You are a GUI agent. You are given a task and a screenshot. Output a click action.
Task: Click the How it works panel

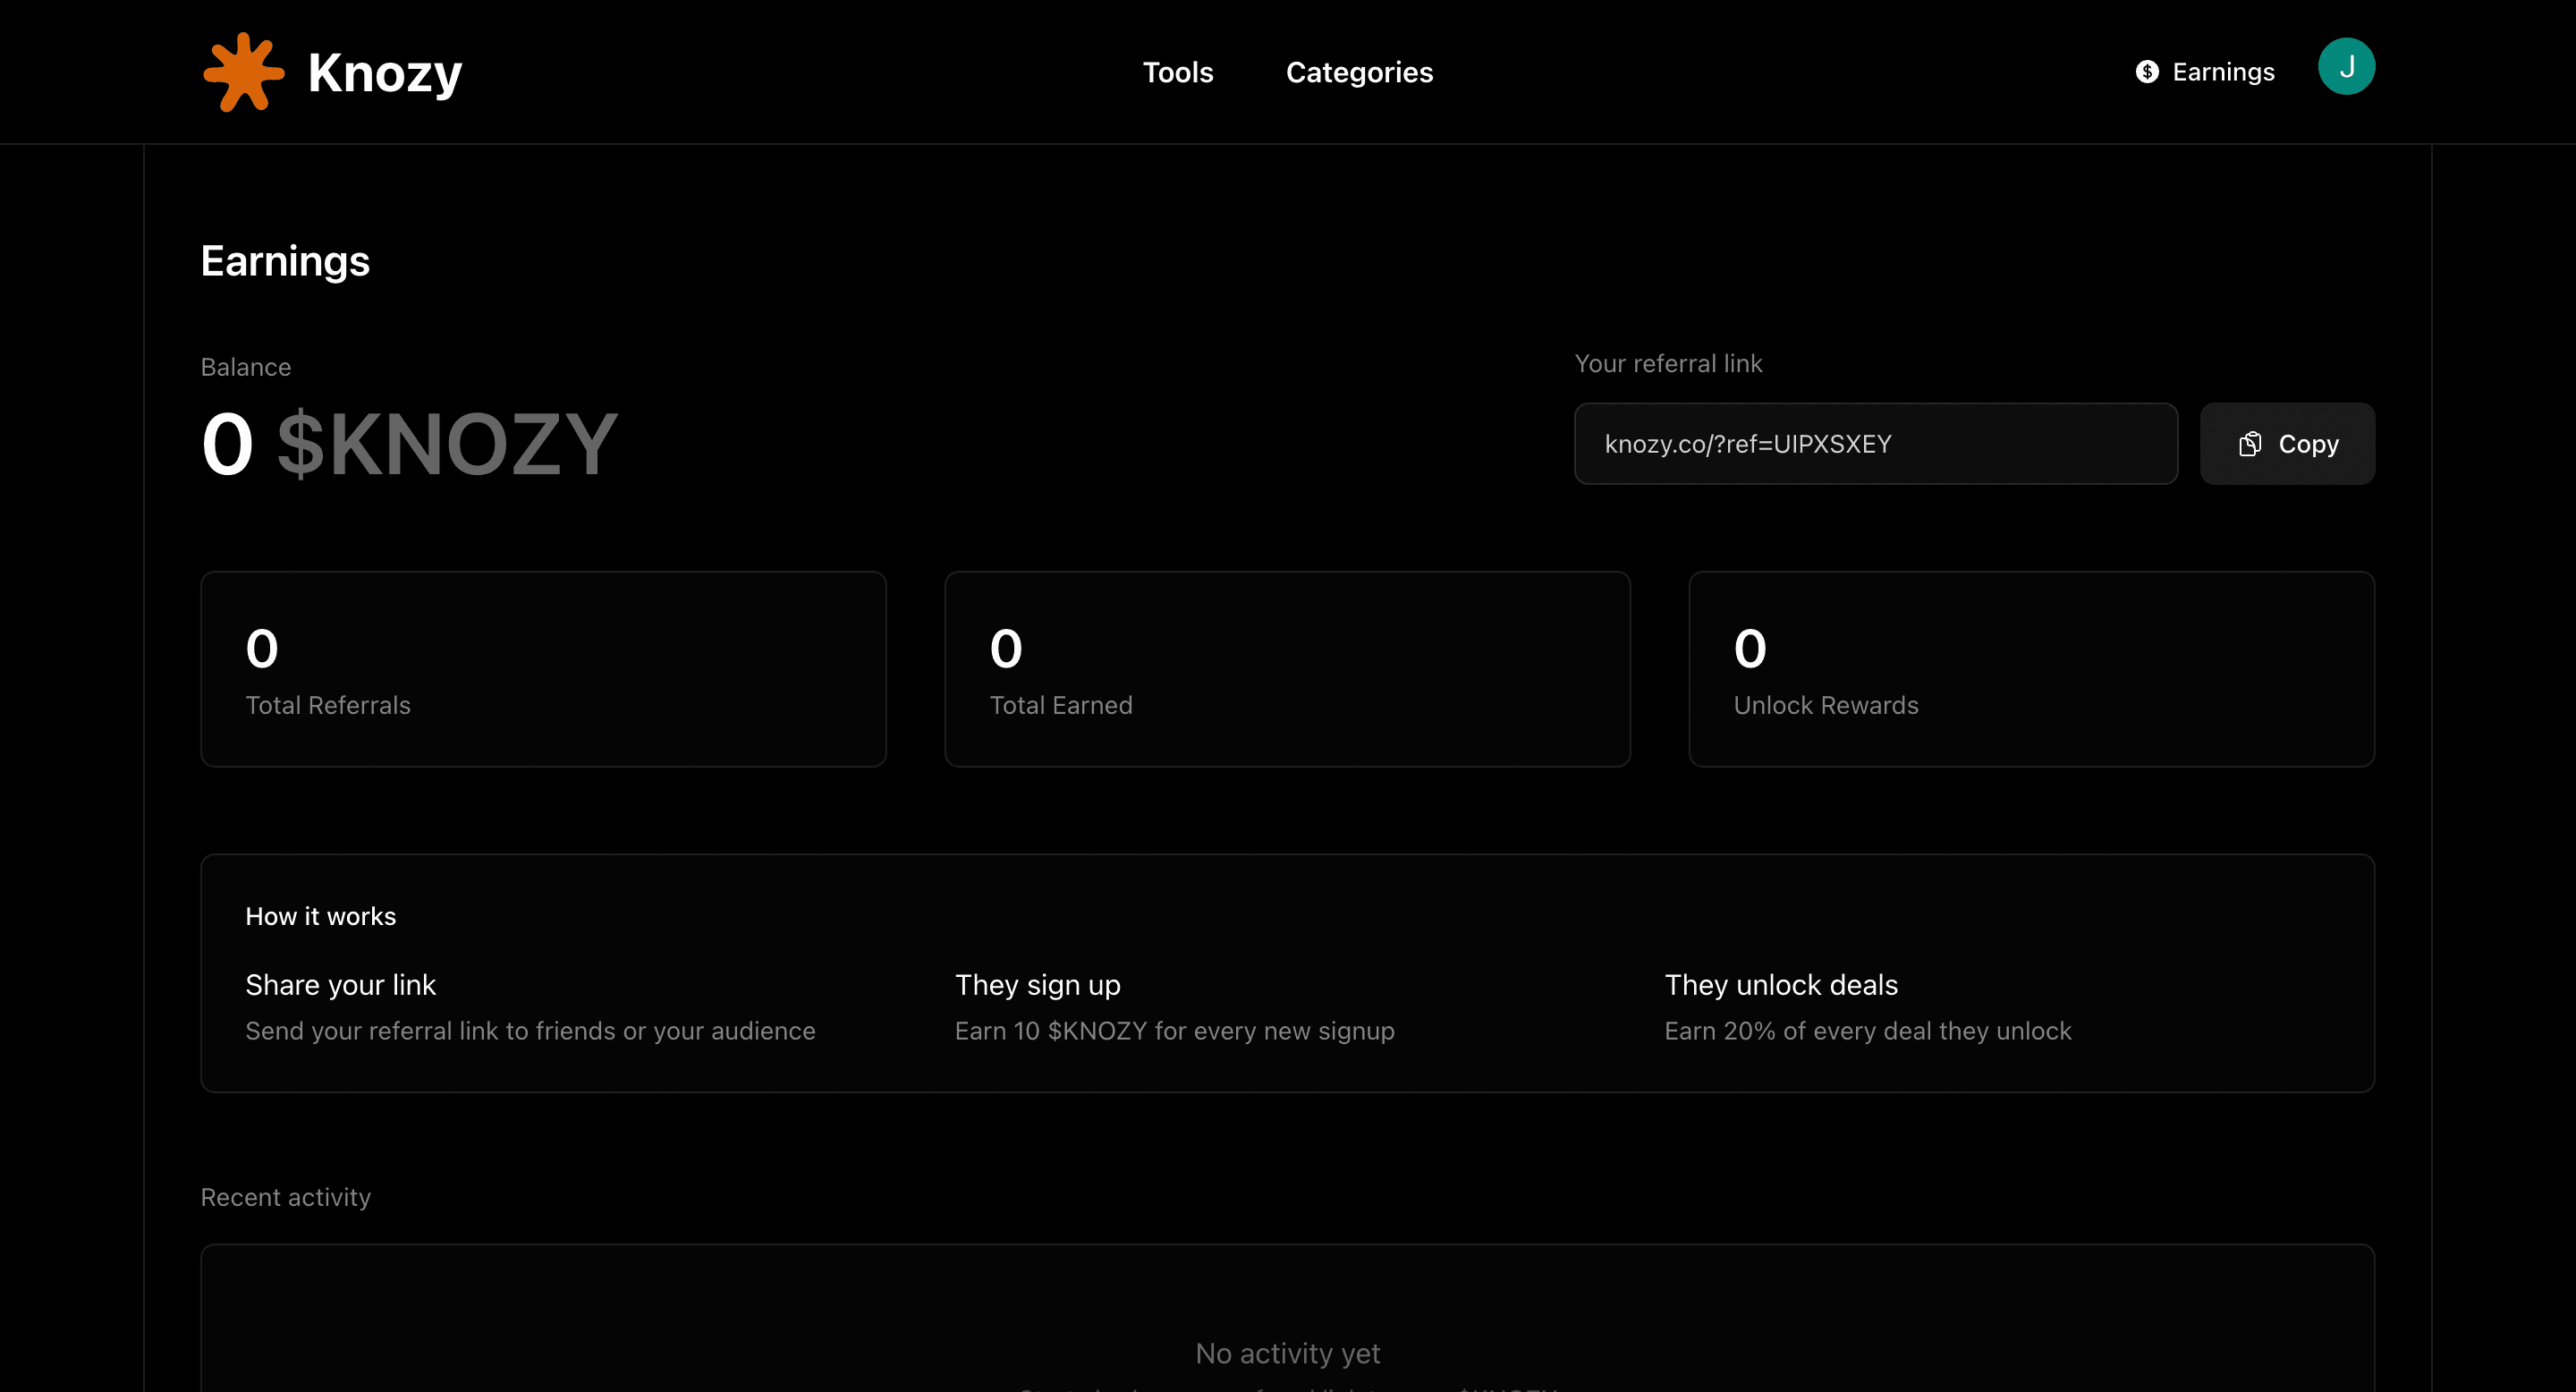(1287, 972)
